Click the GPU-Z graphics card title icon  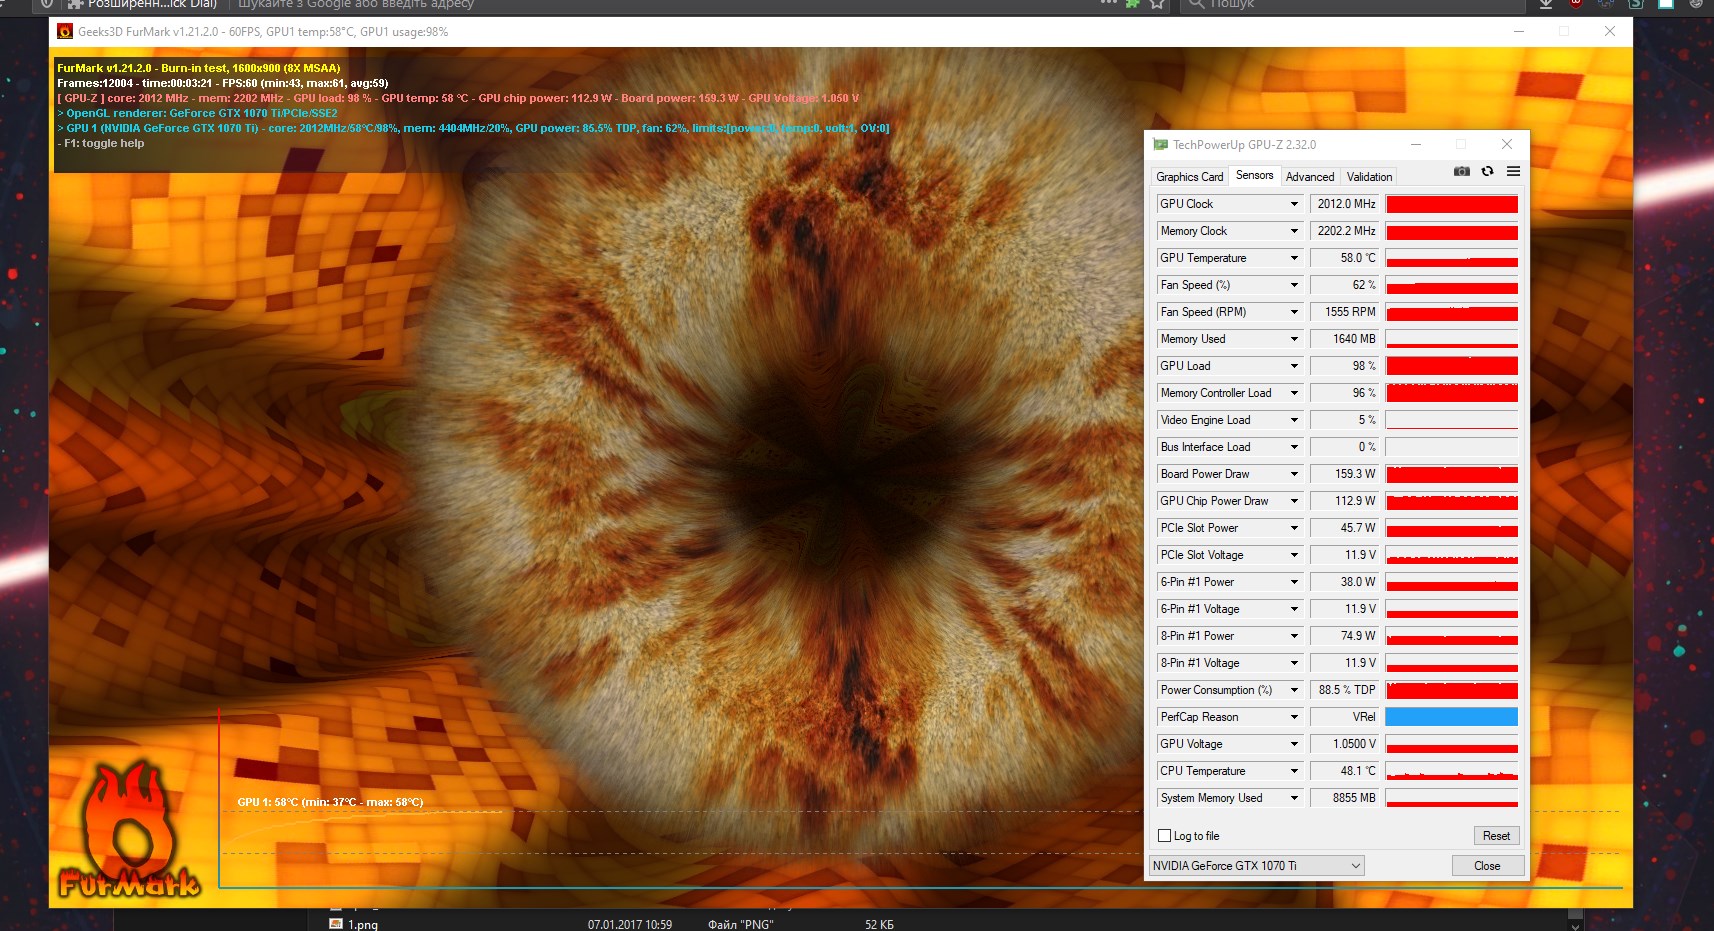click(x=1160, y=145)
